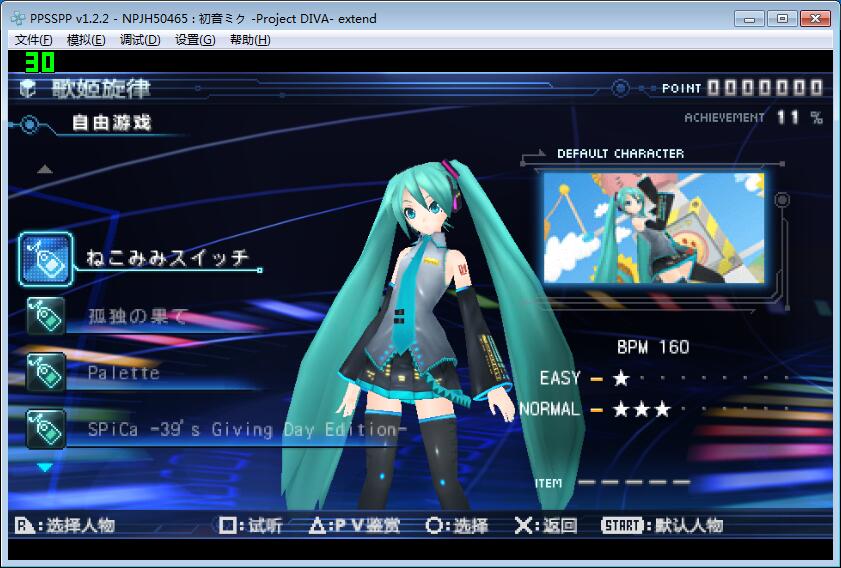Click the X 返回 button icon
This screenshot has width=841, height=568.
(x=523, y=525)
